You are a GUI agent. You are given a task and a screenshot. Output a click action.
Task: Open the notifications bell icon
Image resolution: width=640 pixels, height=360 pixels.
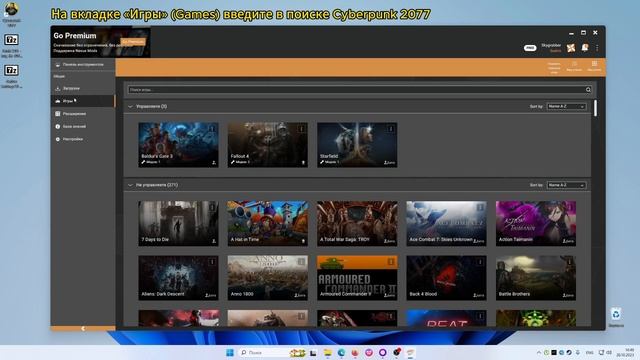point(584,48)
